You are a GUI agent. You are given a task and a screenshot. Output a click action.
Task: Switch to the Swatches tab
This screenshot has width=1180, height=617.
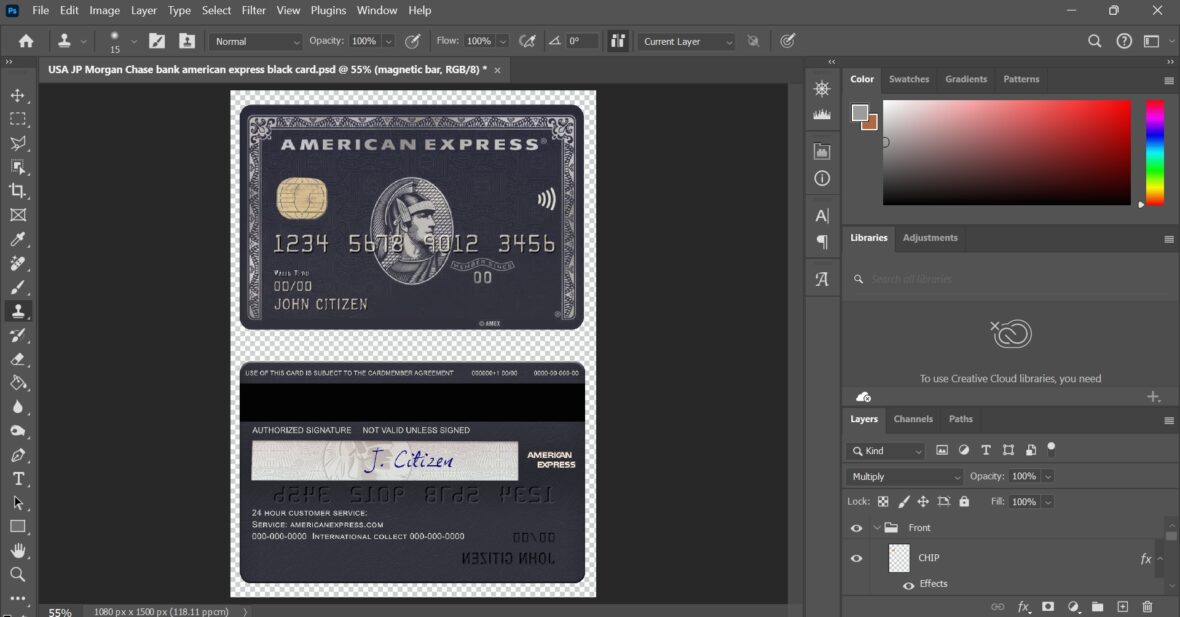[908, 79]
